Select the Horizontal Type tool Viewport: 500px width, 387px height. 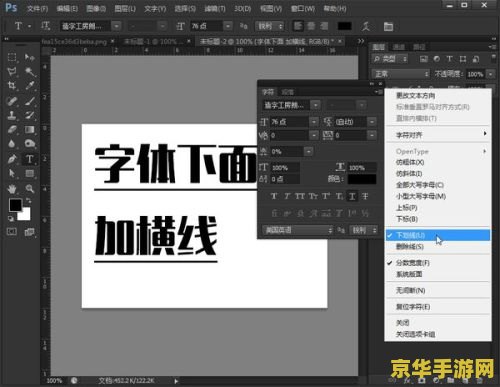(29, 159)
